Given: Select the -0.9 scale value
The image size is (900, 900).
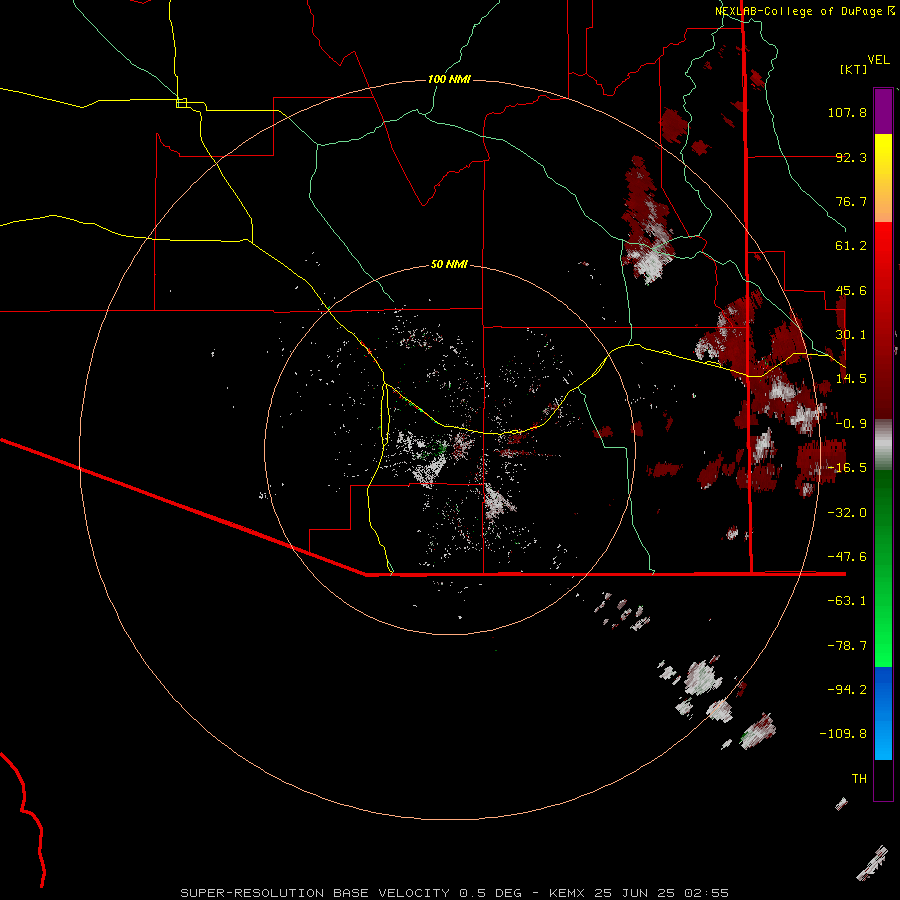Looking at the screenshot, I should tap(851, 424).
